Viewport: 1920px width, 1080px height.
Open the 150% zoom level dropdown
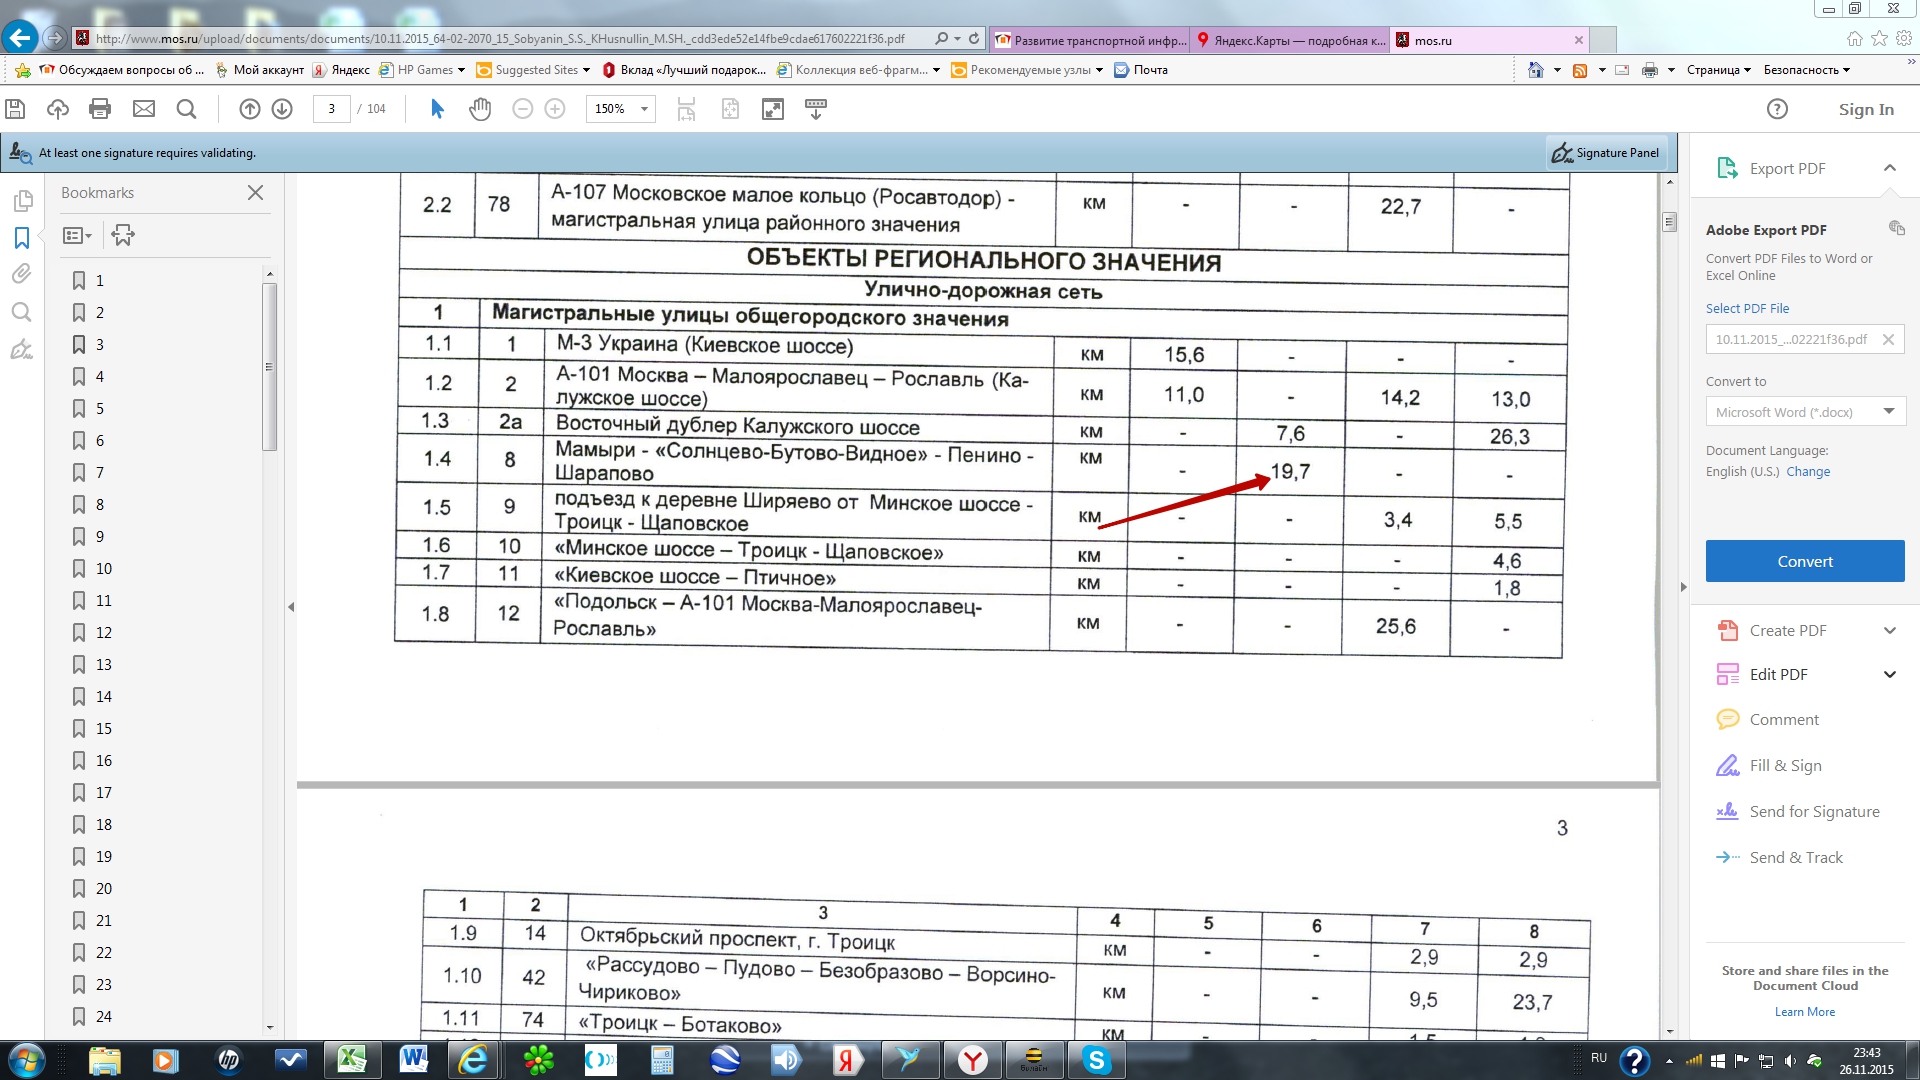click(644, 109)
